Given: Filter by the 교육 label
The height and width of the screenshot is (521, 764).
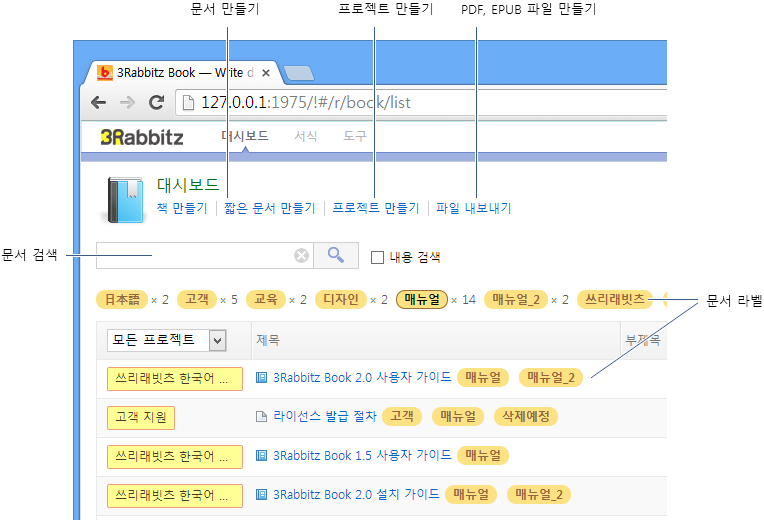Looking at the screenshot, I should point(266,299).
